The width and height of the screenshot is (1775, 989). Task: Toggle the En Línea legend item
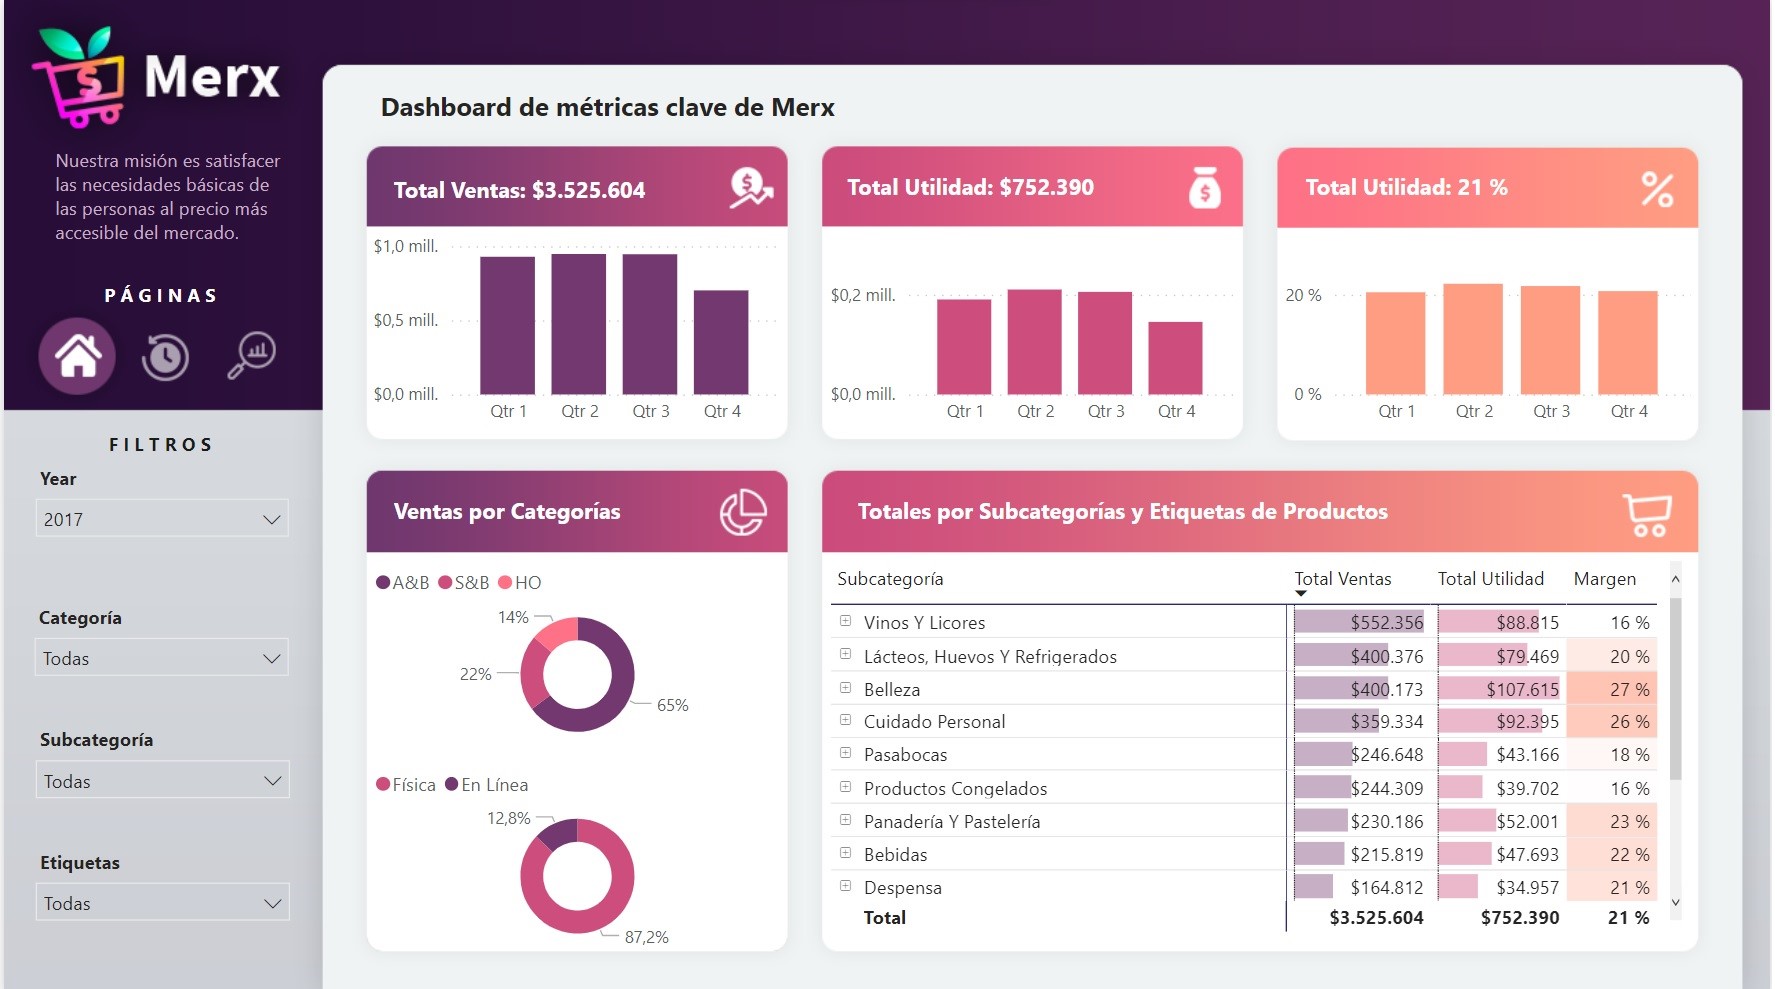coord(486,785)
